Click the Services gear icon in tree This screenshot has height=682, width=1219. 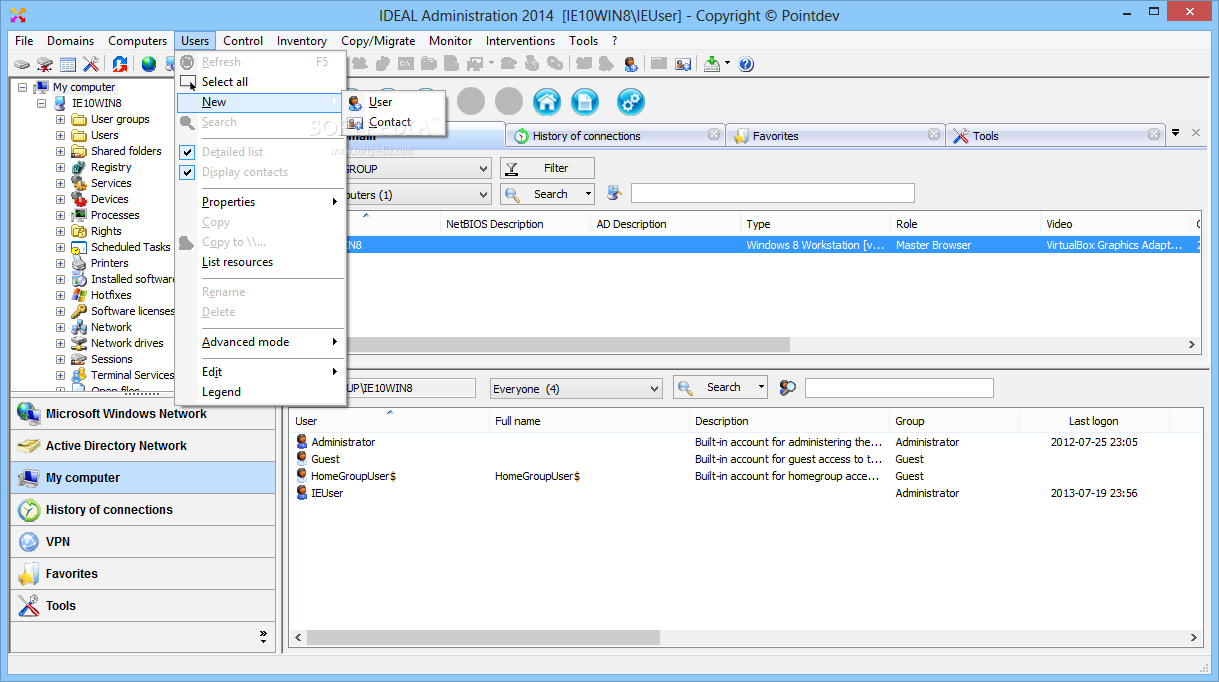79,183
